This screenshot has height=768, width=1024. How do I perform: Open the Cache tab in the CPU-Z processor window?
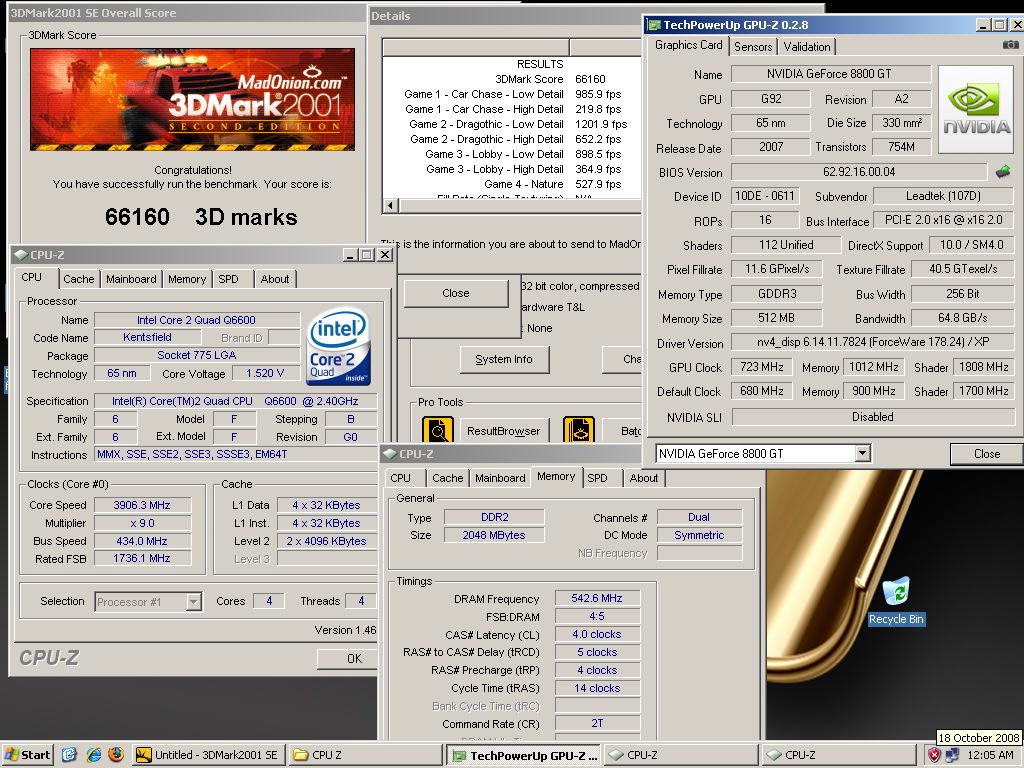click(x=78, y=279)
